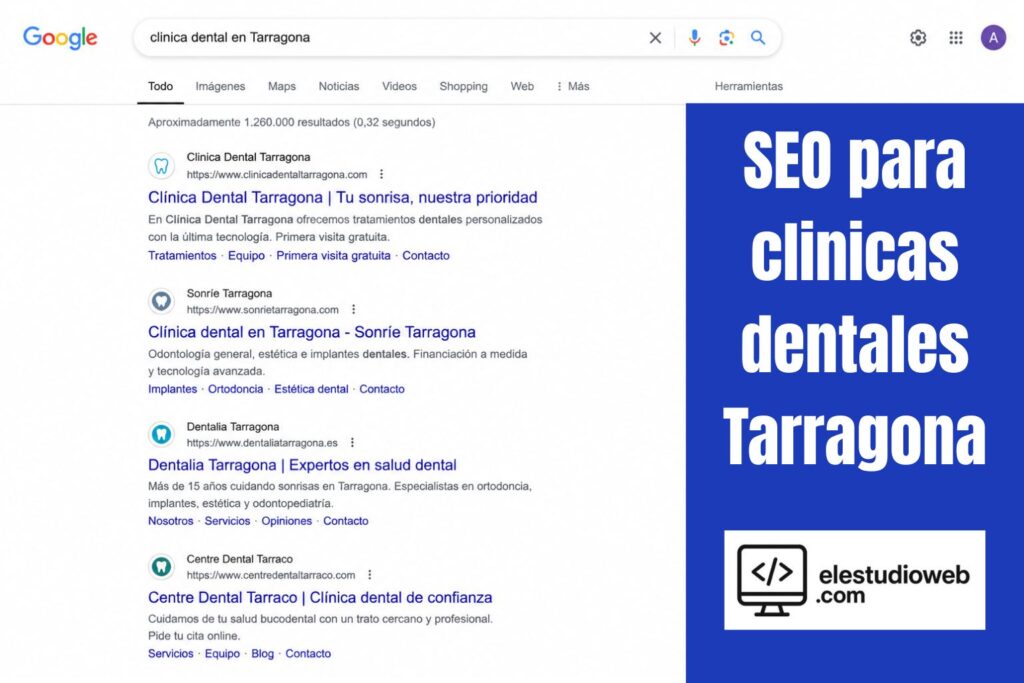Viewport: 1024px width, 683px height.
Task: Click the Clinica Dental Tarragona tooth favicon
Action: coord(161,166)
